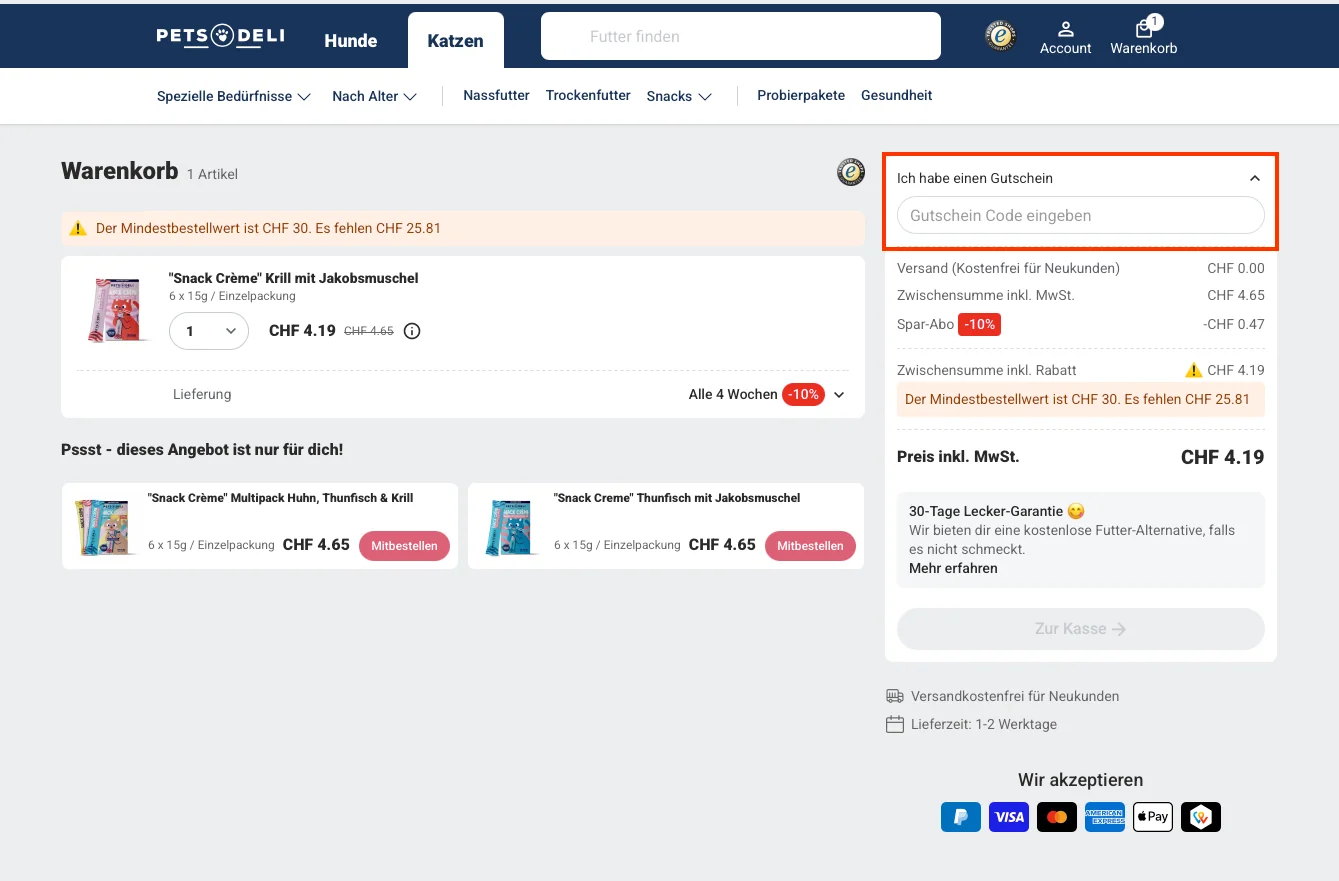Select the Katzen tab

tap(455, 41)
